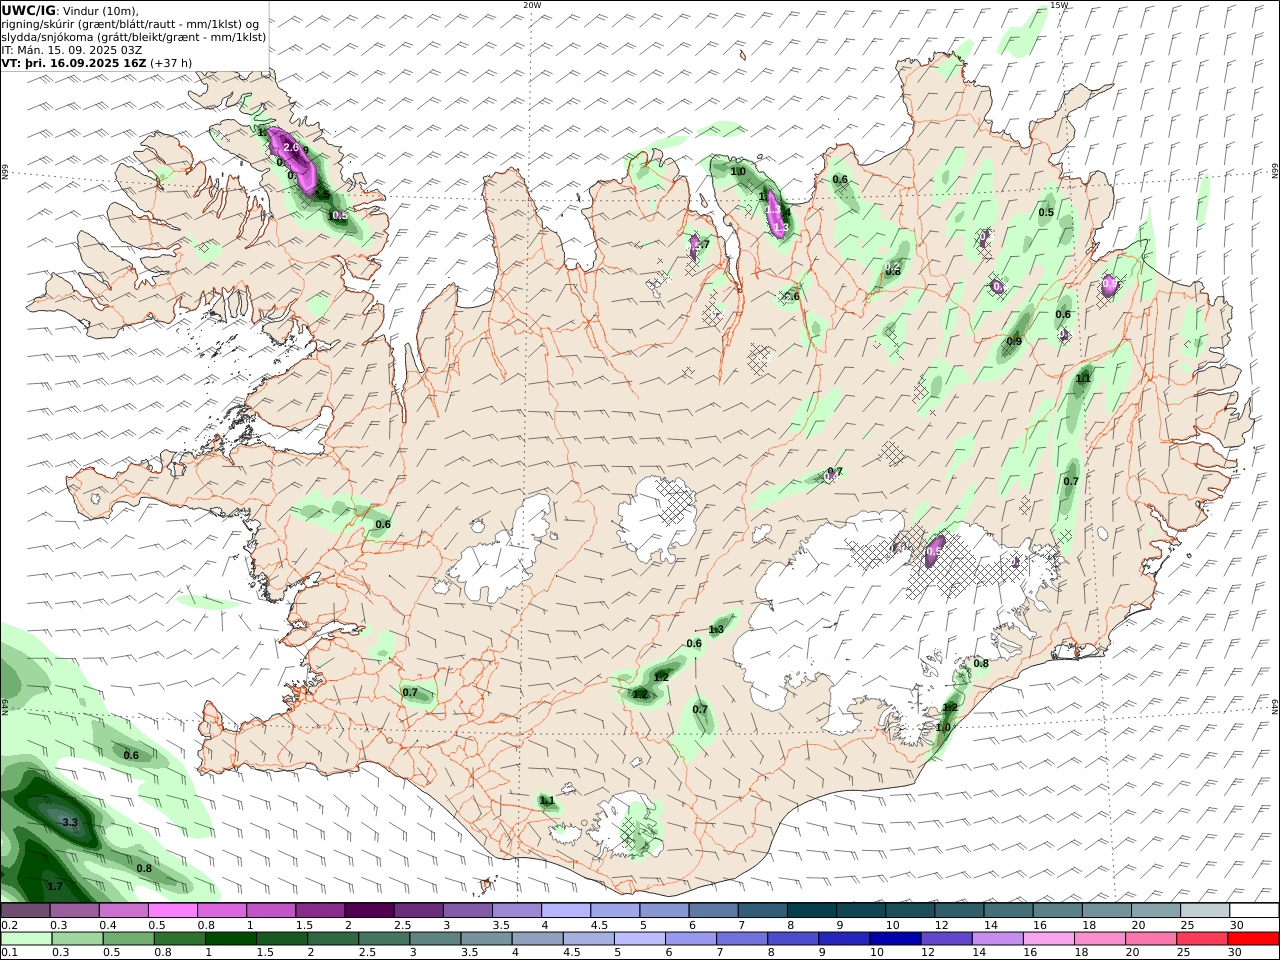Pick the bright red 30+ bottom legend swatch

1254,939
